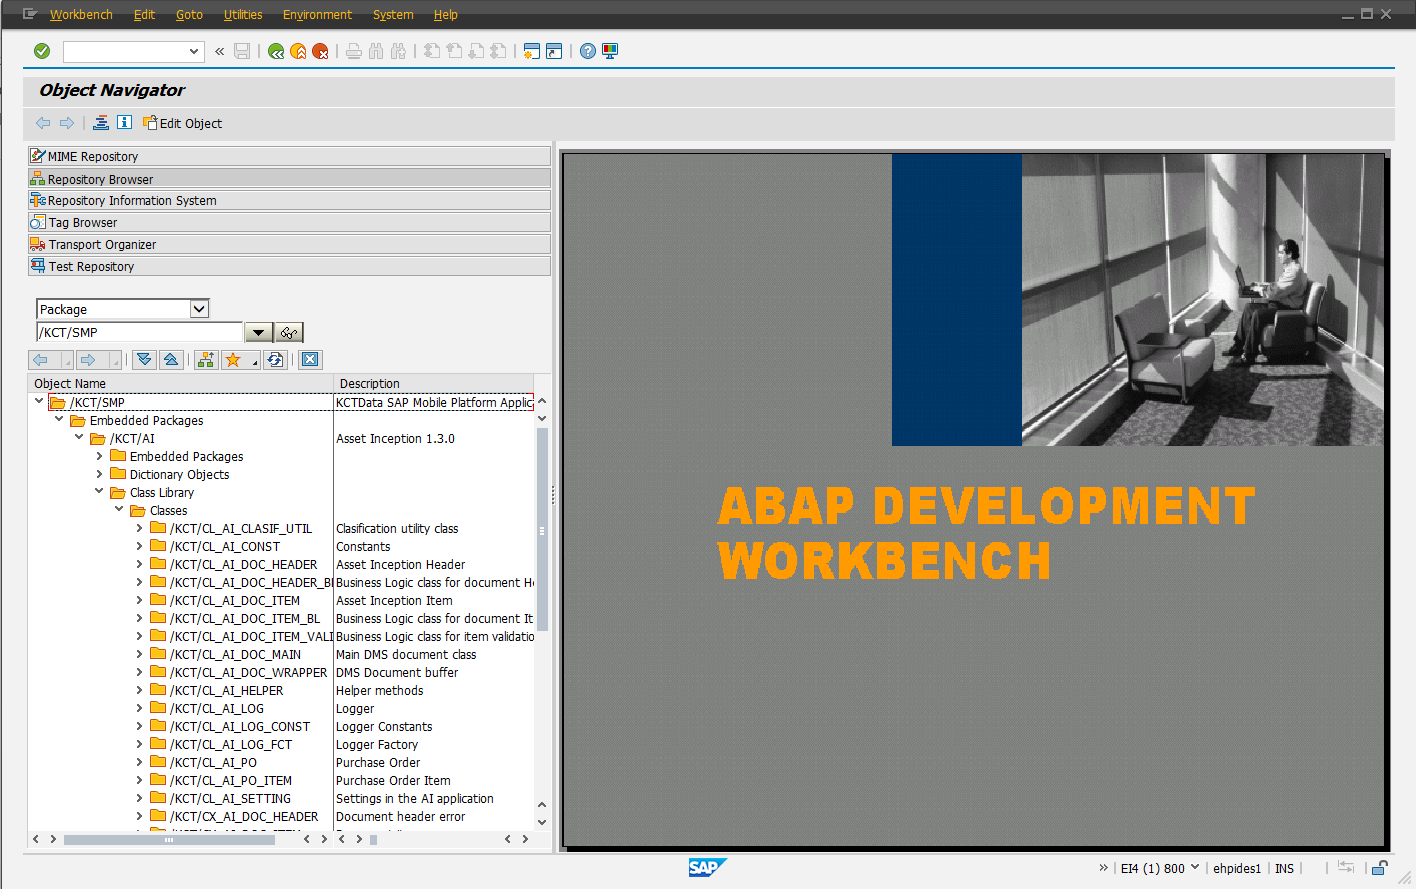Open a new session with the window-star icon

(532, 51)
